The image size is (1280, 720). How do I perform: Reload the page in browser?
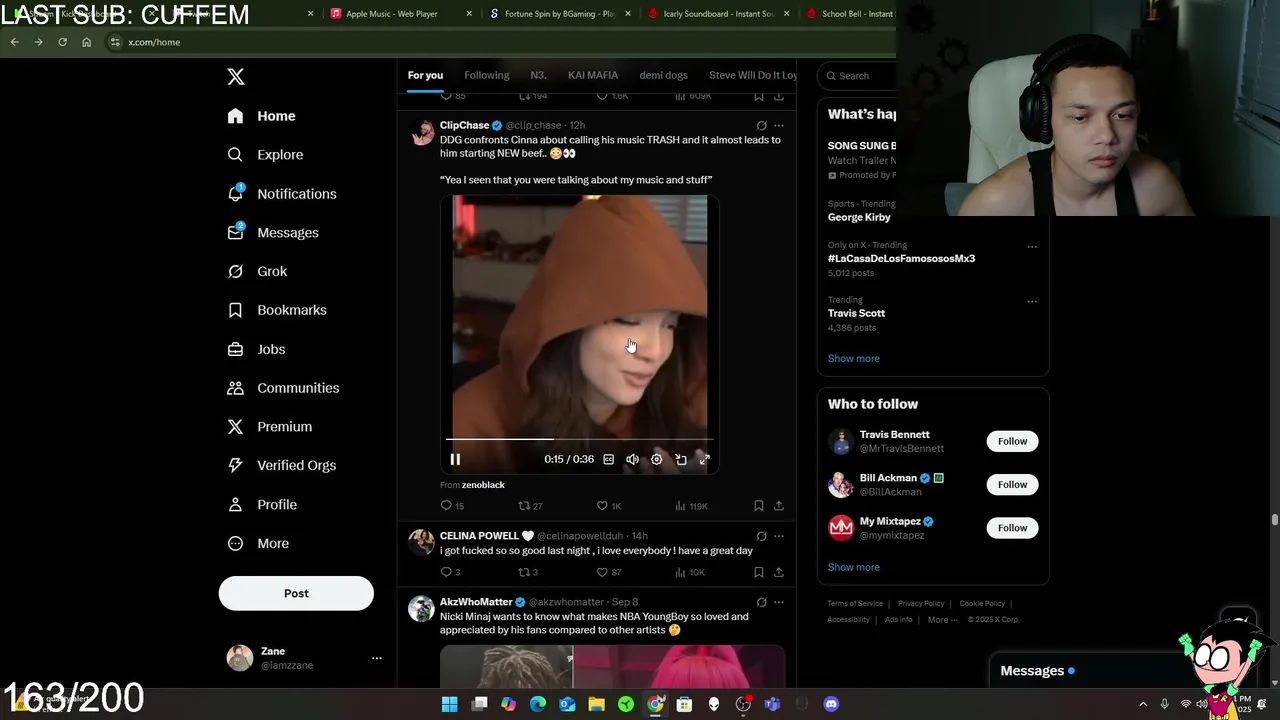click(x=62, y=42)
